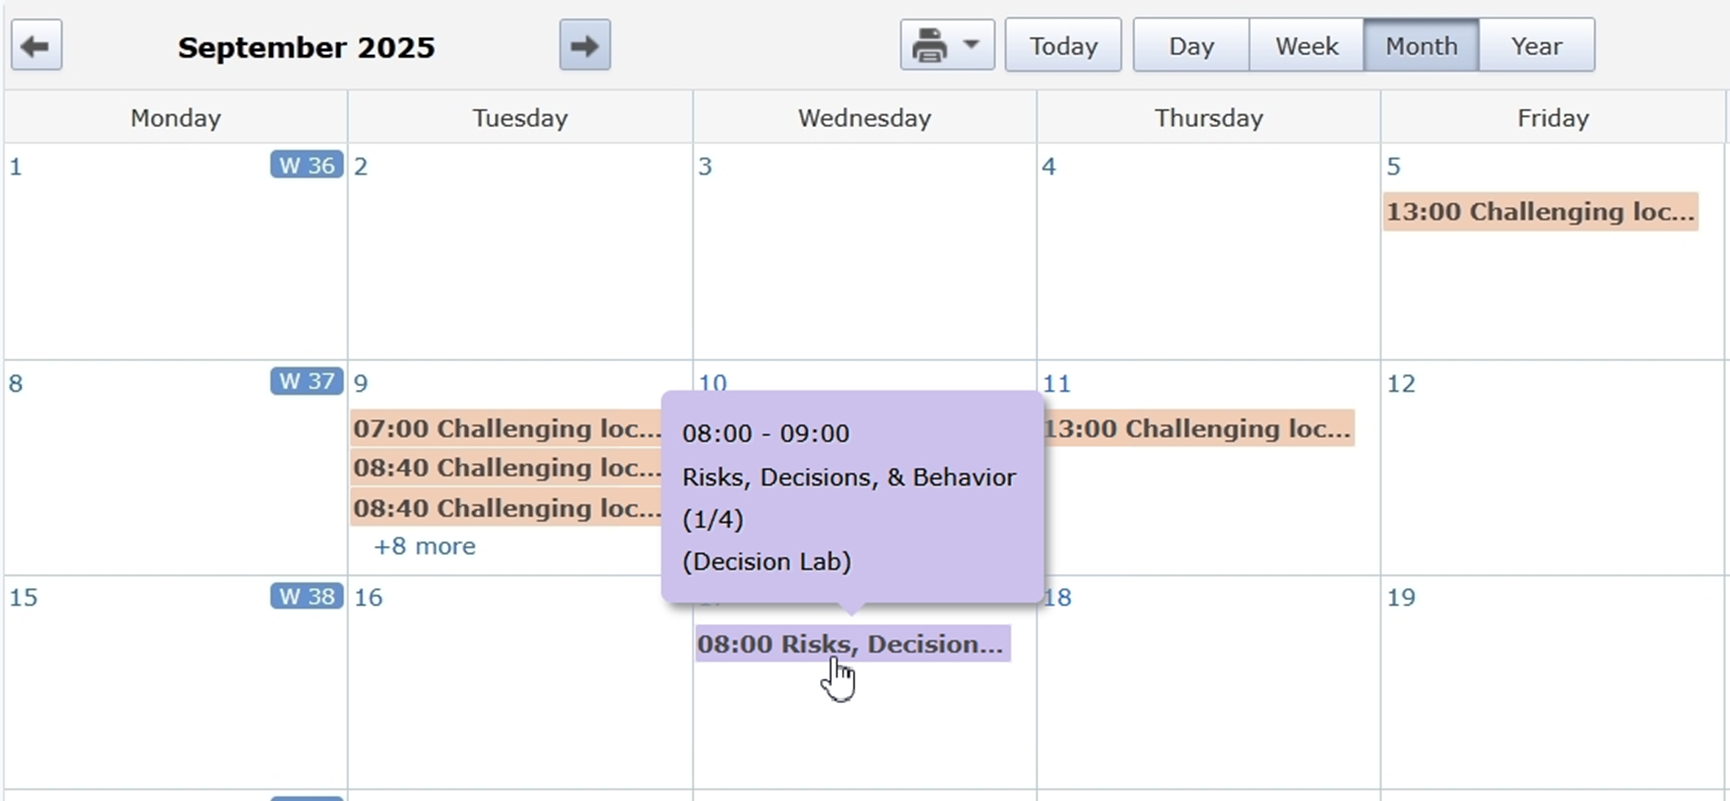This screenshot has height=801, width=1730.
Task: Expand the +8 more events link
Action: click(x=424, y=547)
